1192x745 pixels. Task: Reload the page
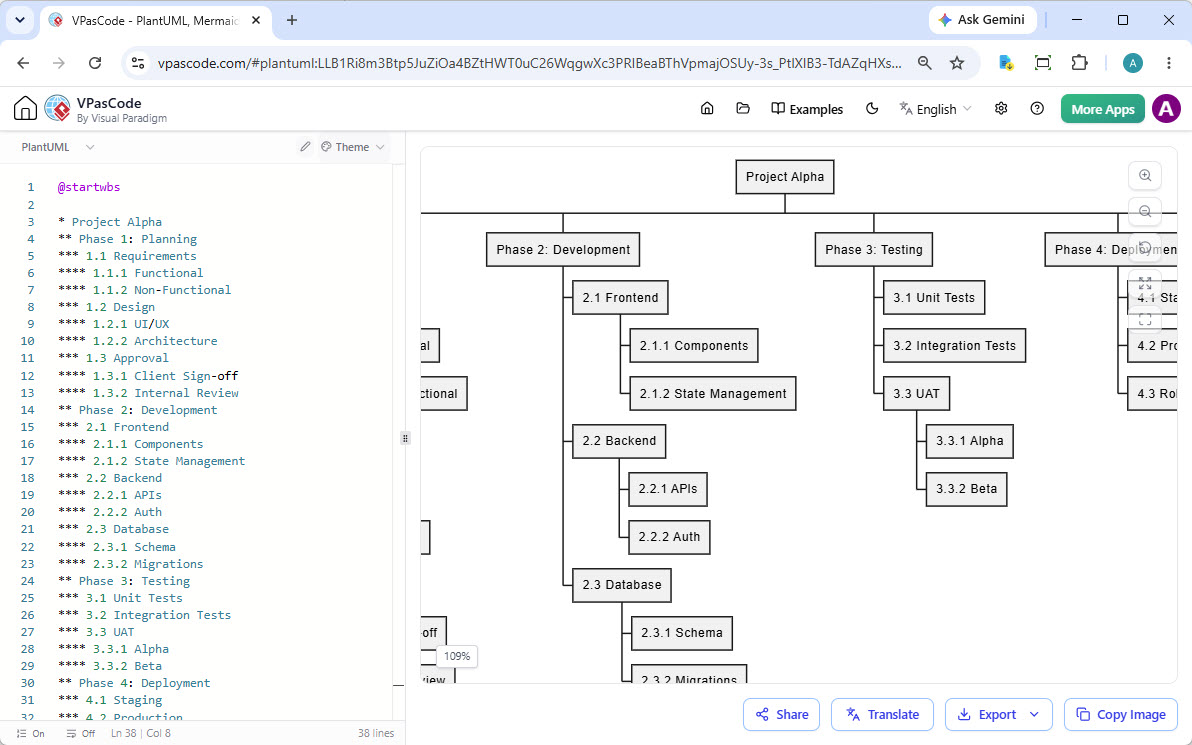(94, 63)
